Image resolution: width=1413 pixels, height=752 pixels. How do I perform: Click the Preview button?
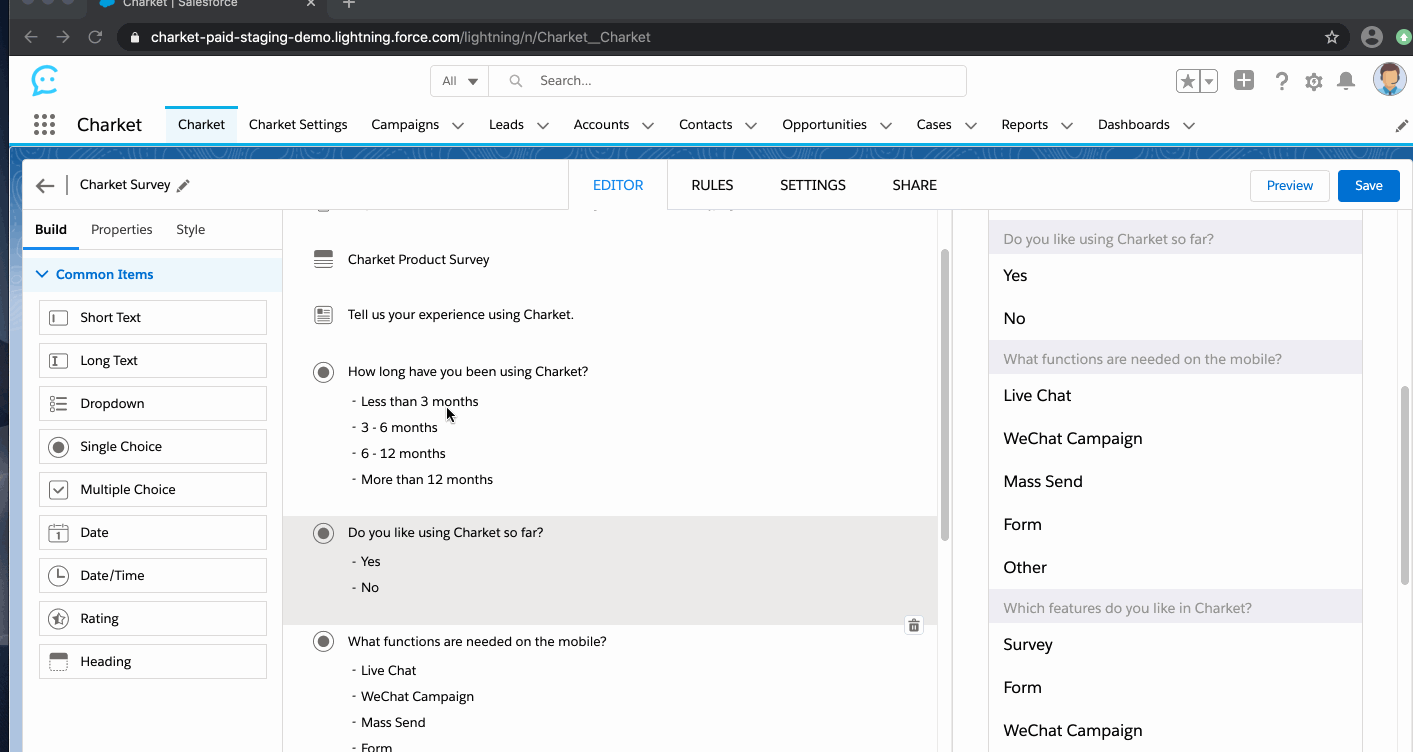click(x=1289, y=186)
